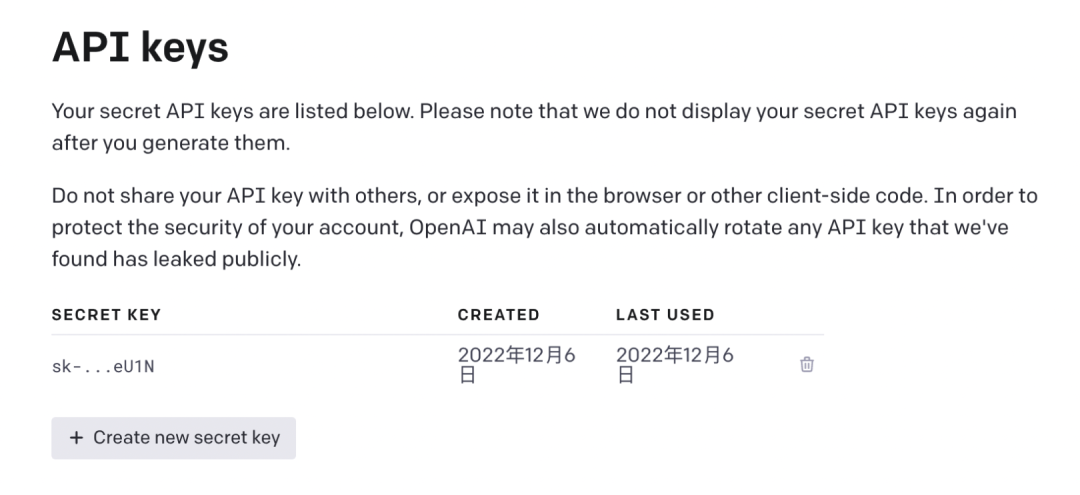
Task: Click the last used date value
Action: click(674, 365)
